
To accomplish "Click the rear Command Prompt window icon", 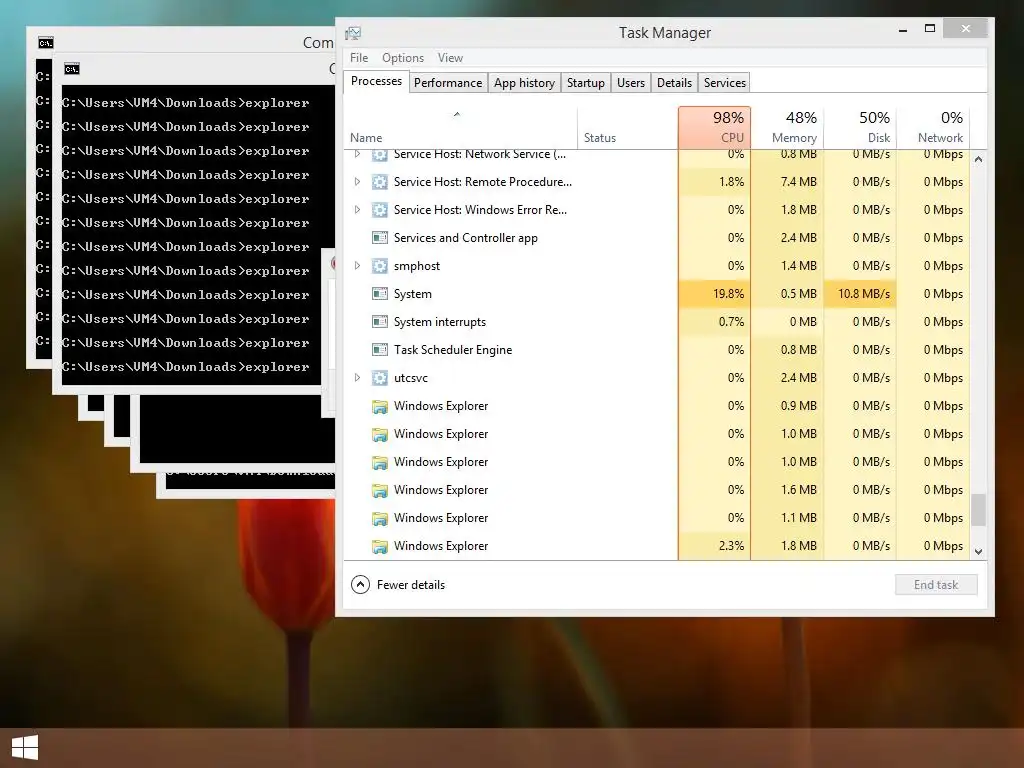I will click(46, 43).
